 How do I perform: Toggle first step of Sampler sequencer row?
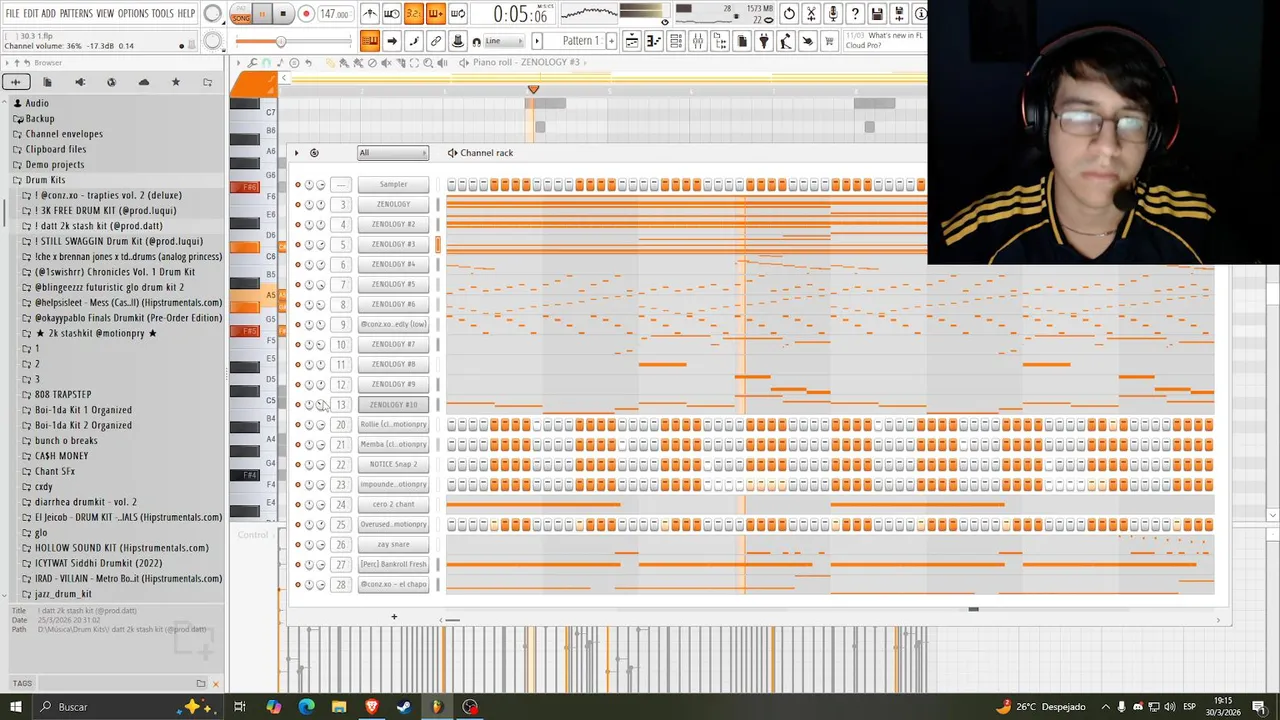point(451,185)
